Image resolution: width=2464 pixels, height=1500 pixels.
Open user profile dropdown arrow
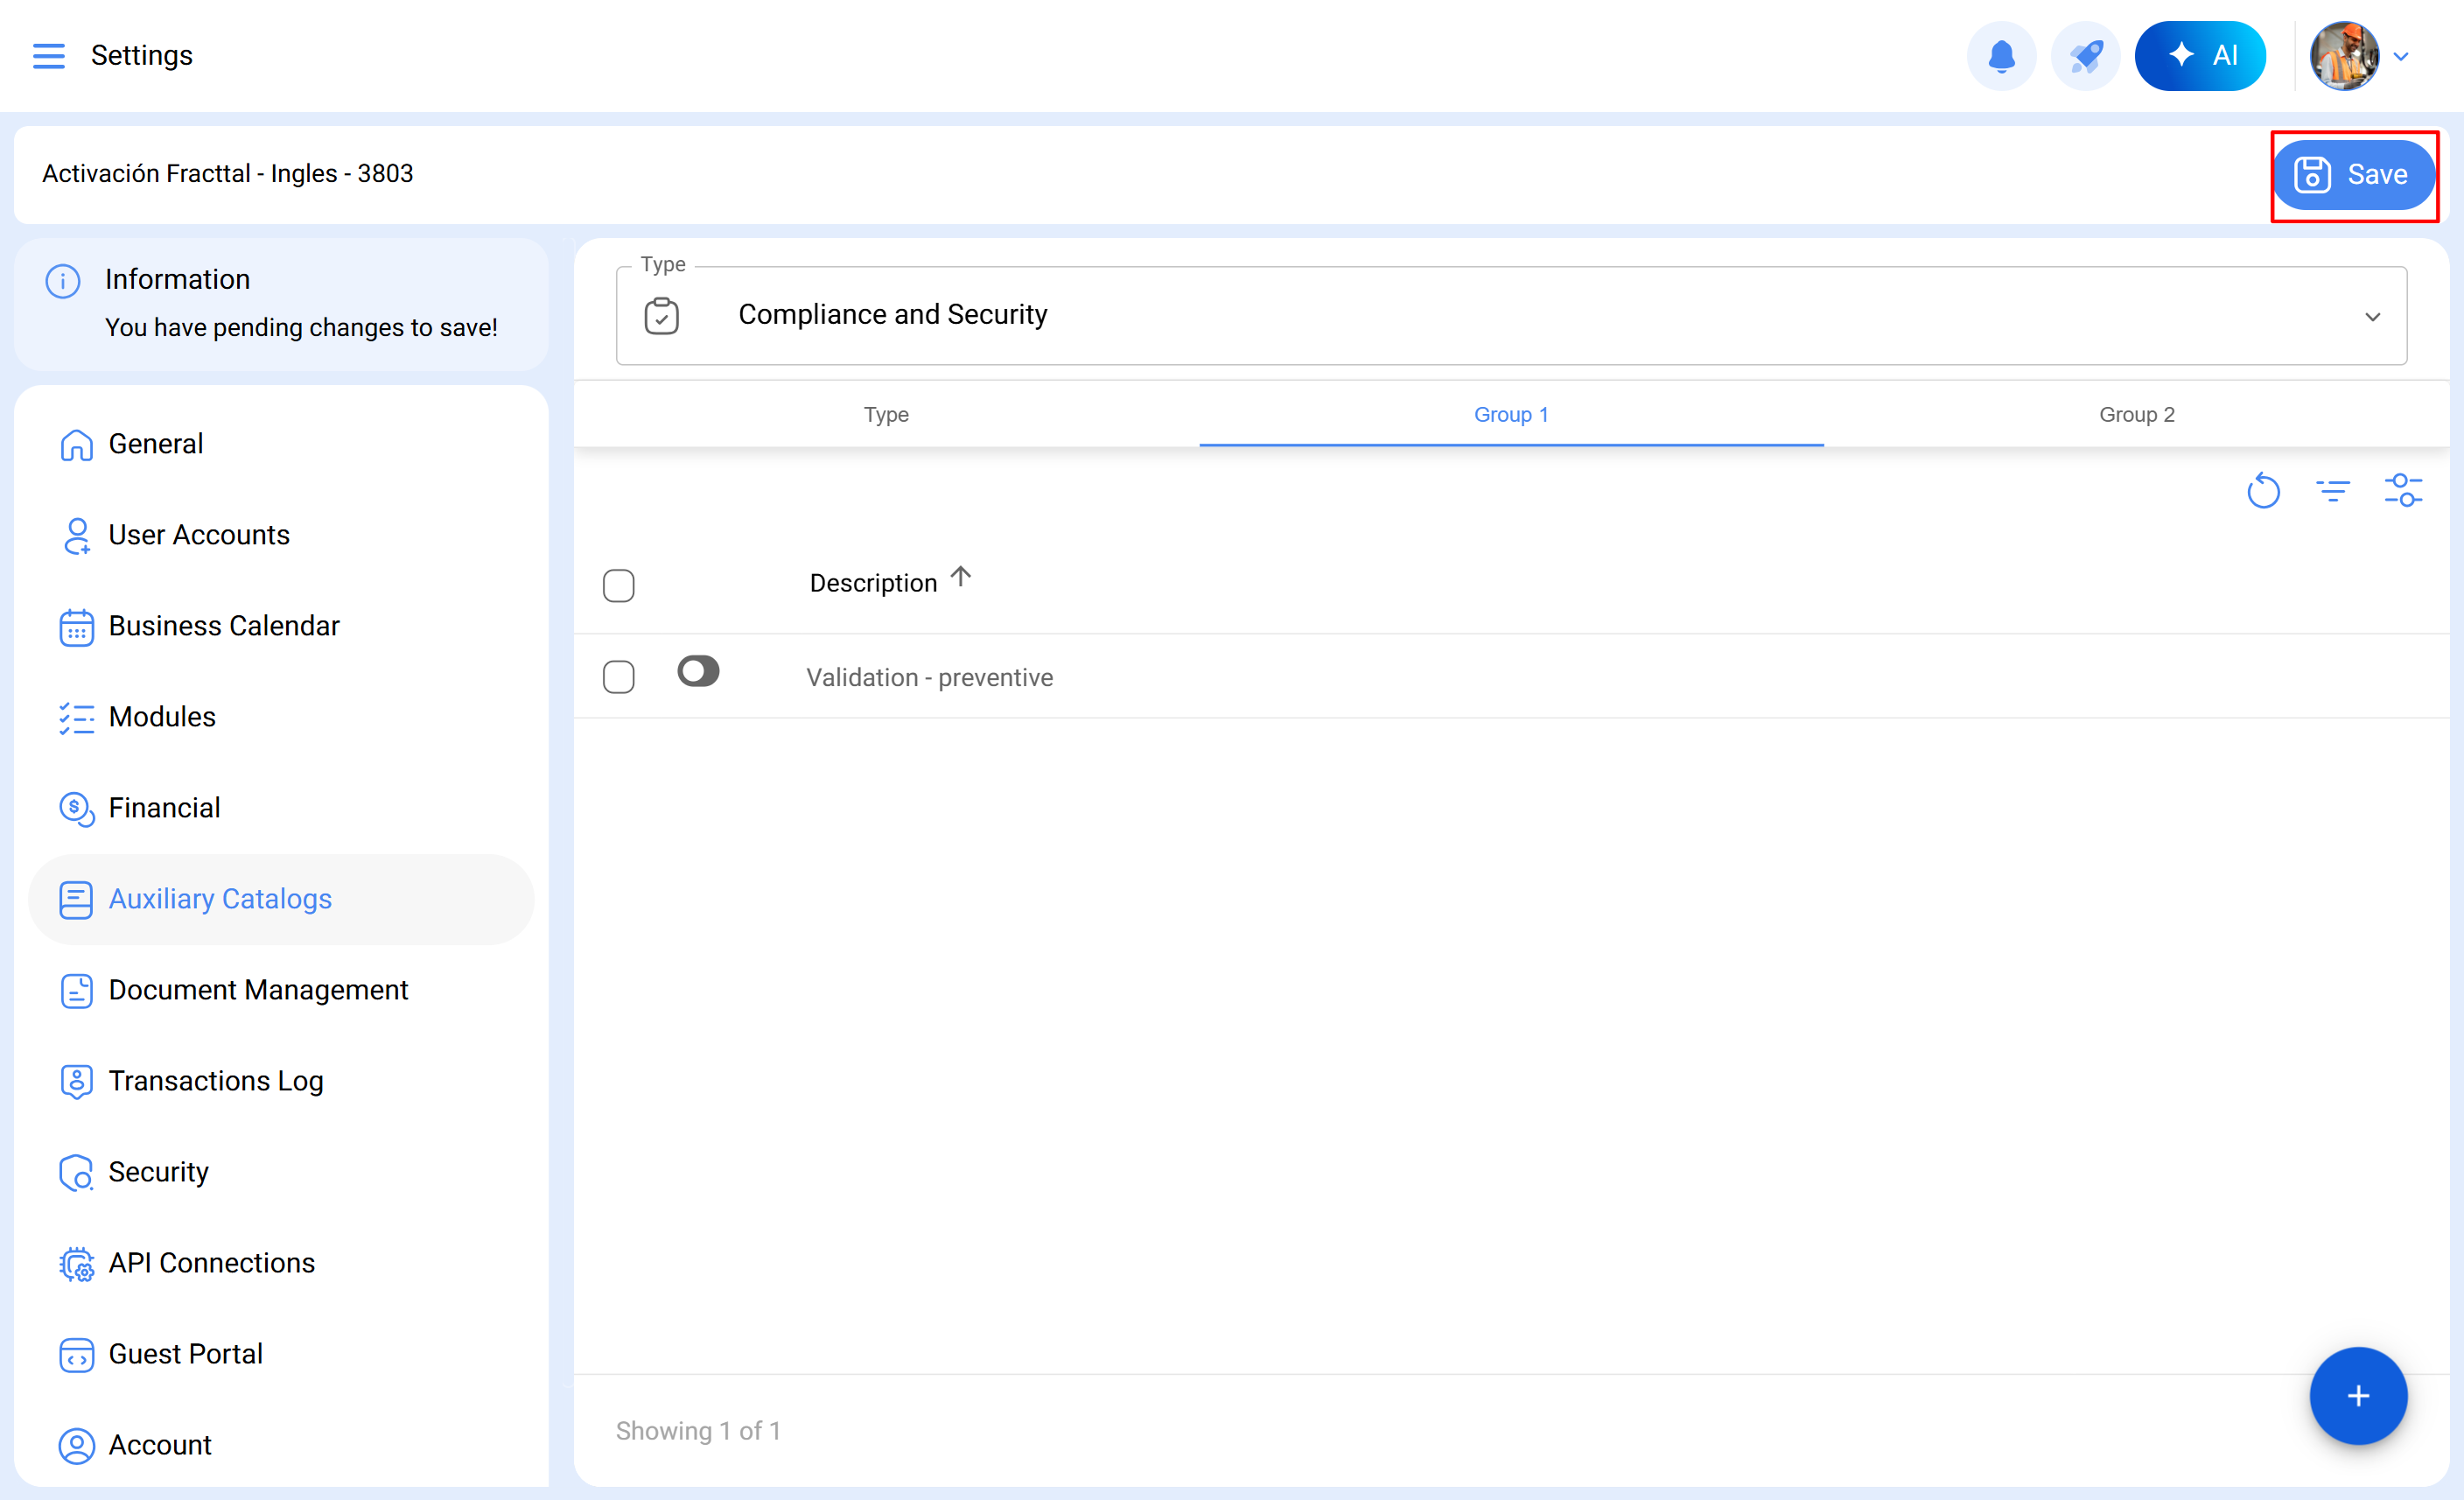point(2401,57)
